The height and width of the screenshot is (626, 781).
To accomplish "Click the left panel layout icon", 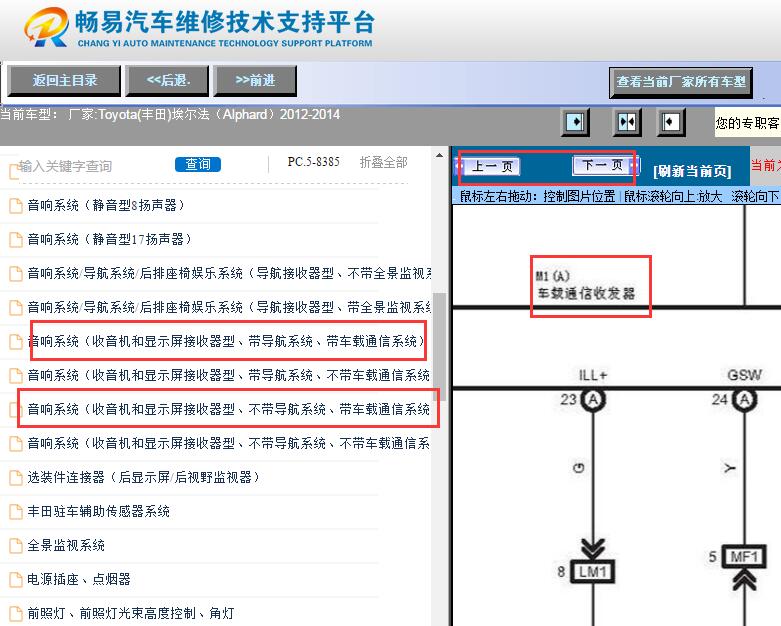I will point(575,122).
